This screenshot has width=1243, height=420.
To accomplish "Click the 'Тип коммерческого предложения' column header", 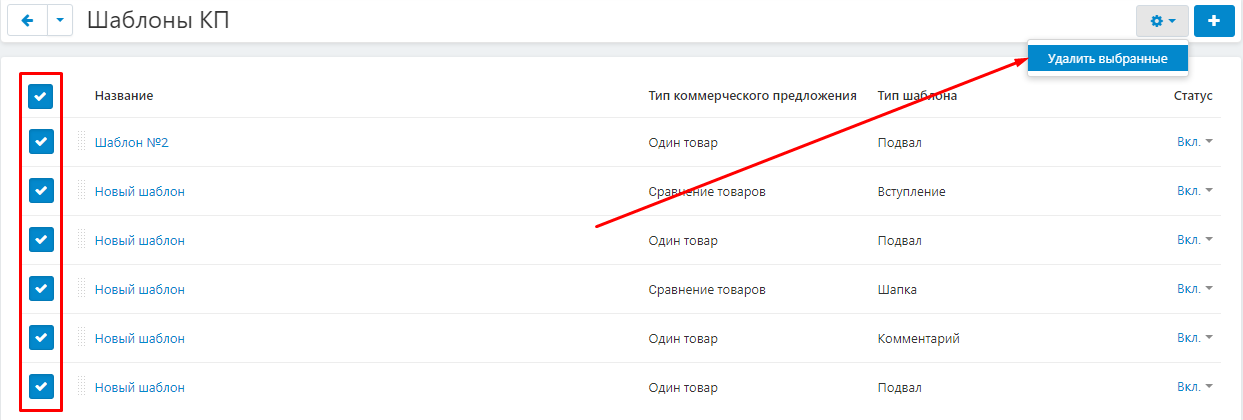I will click(x=753, y=95).
